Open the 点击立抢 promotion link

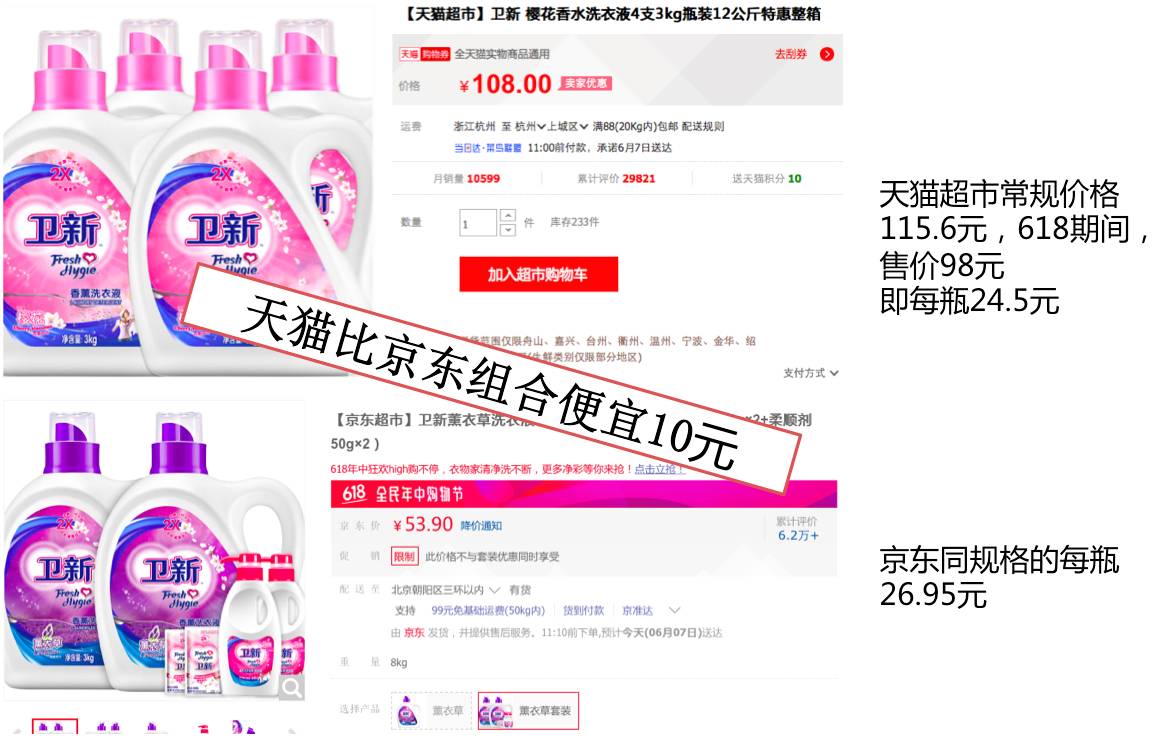(658, 469)
